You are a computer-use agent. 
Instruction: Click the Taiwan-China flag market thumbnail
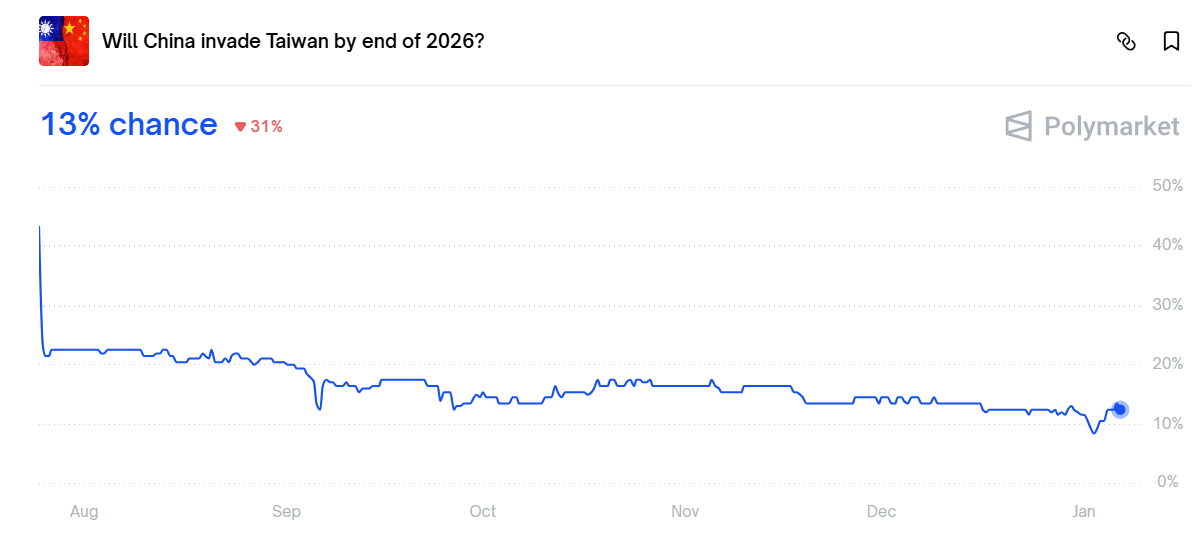point(64,41)
